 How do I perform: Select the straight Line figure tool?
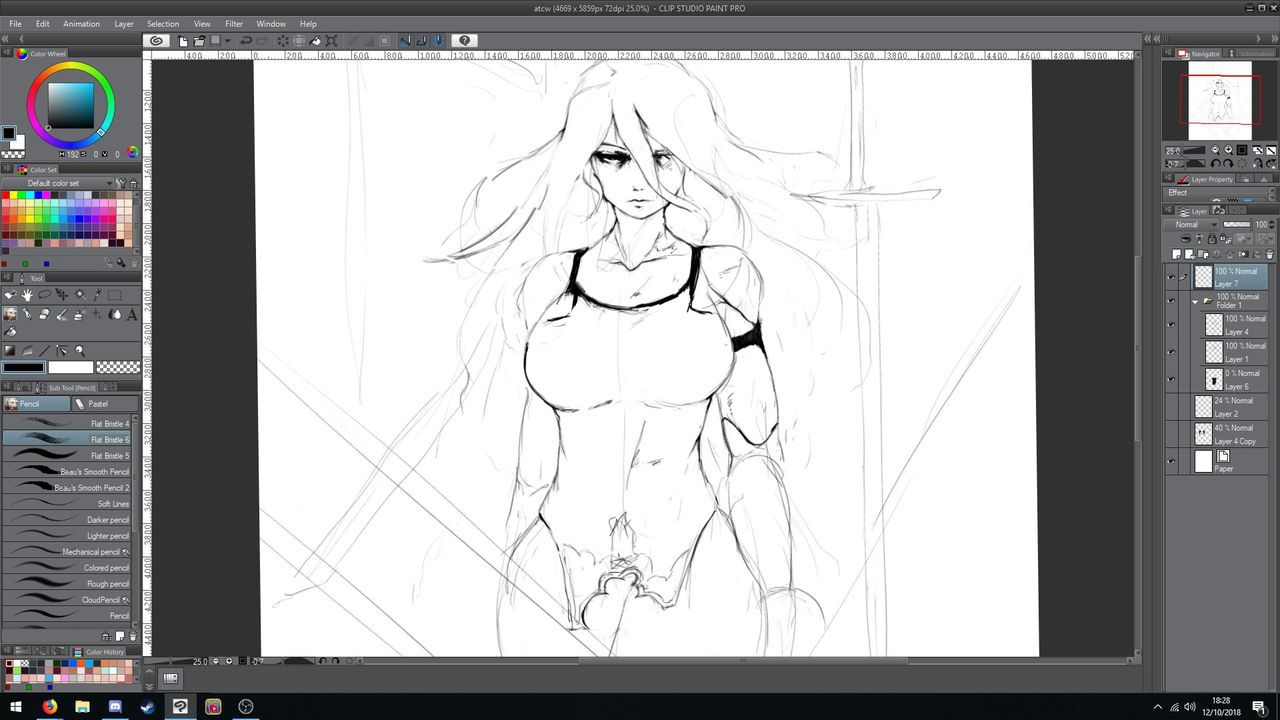(x=44, y=350)
